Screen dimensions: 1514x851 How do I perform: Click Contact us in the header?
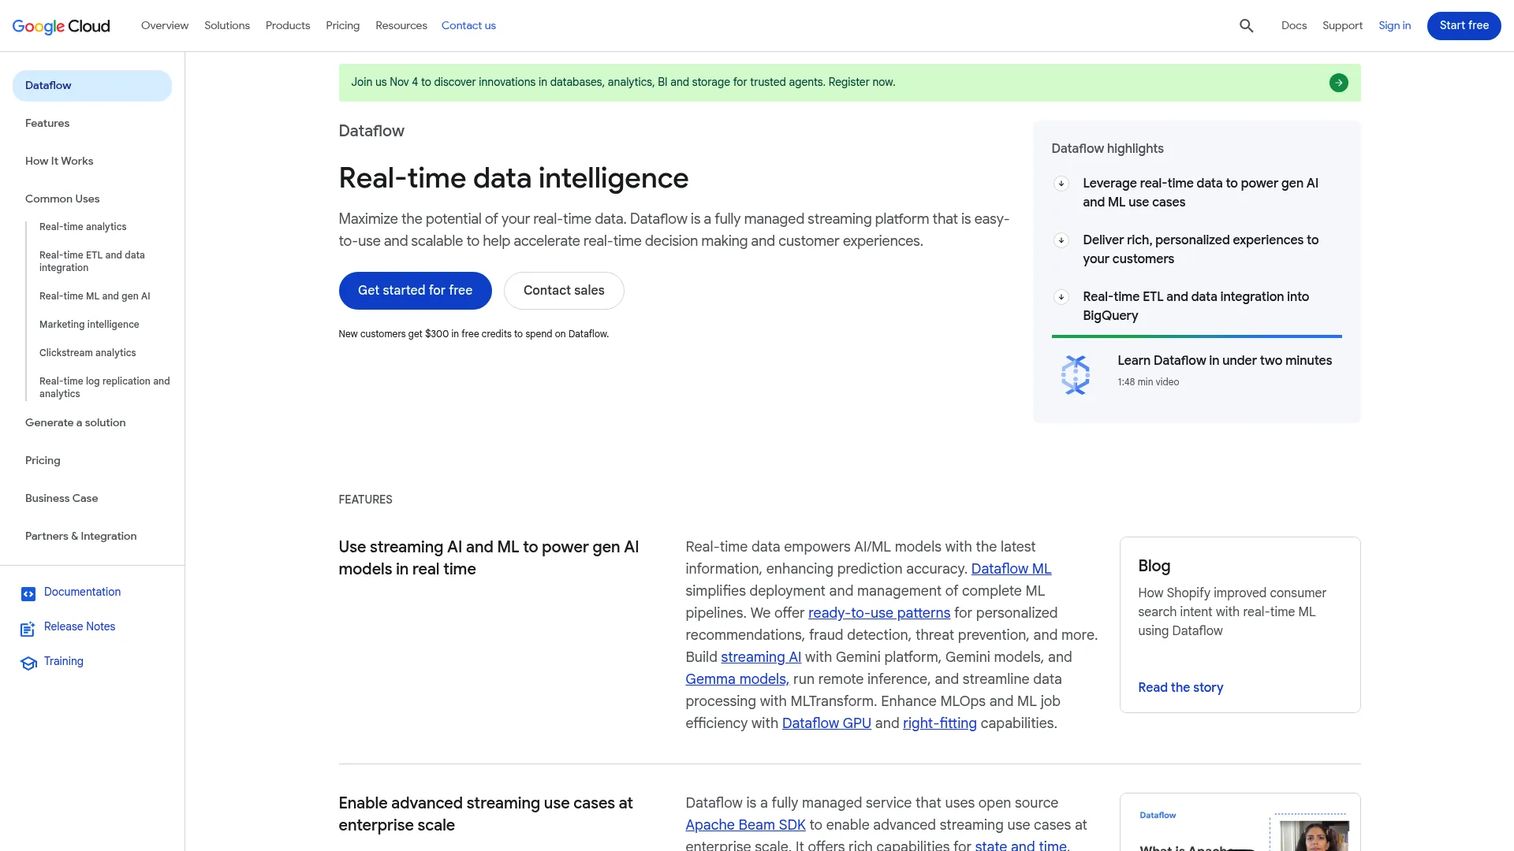(469, 26)
